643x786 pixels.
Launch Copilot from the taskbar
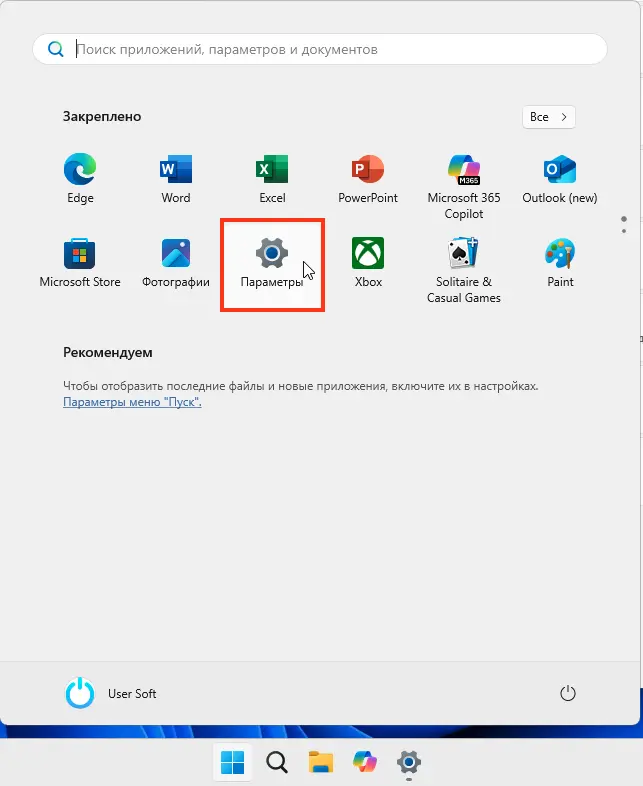point(365,762)
